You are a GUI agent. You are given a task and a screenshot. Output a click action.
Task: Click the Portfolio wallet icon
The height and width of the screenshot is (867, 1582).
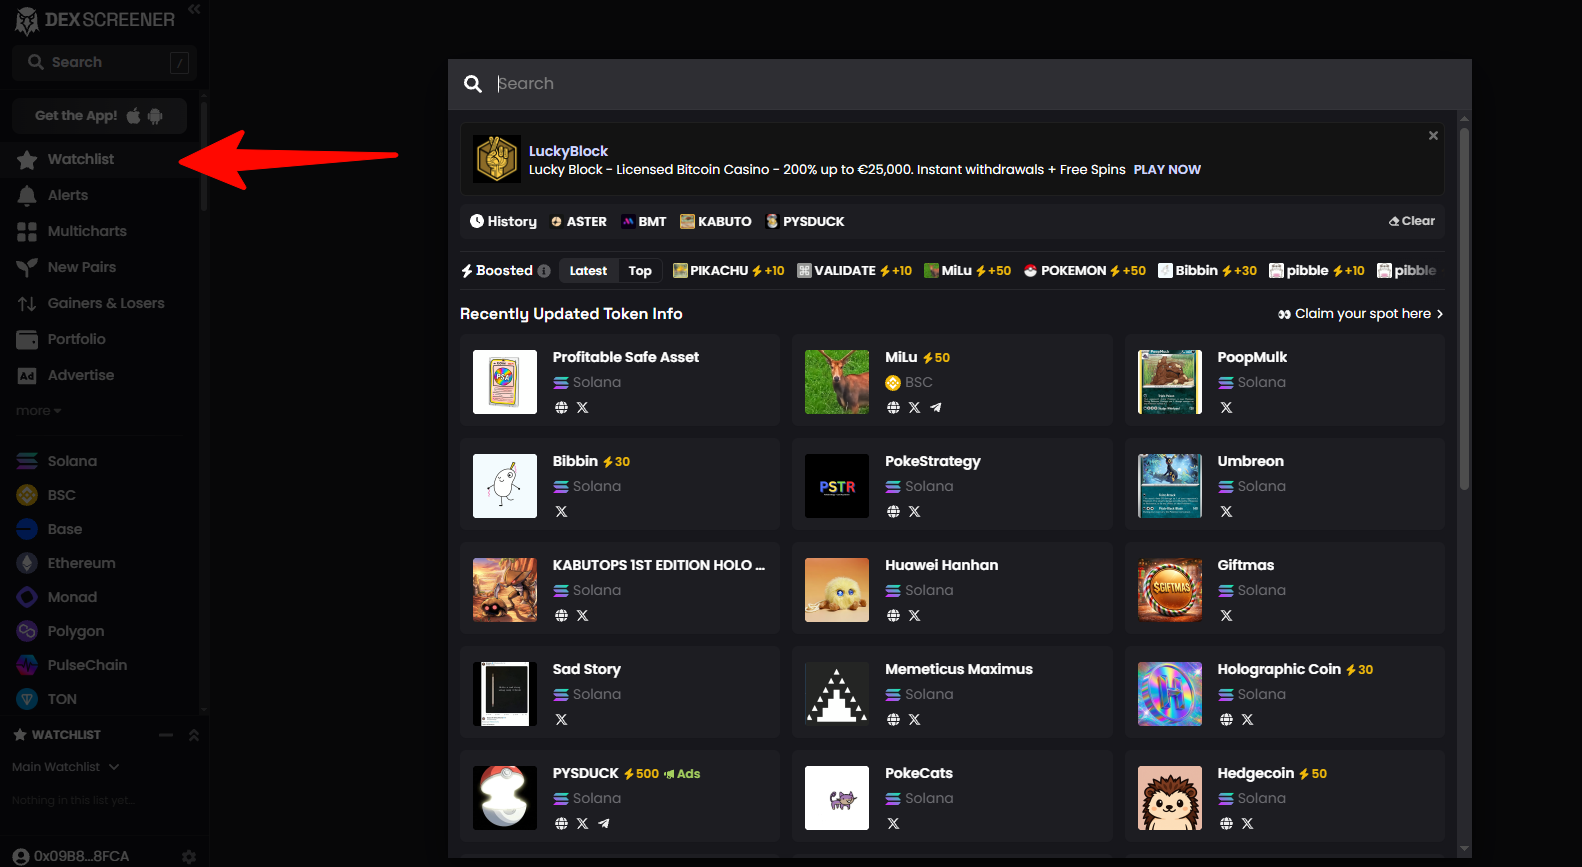pos(27,340)
